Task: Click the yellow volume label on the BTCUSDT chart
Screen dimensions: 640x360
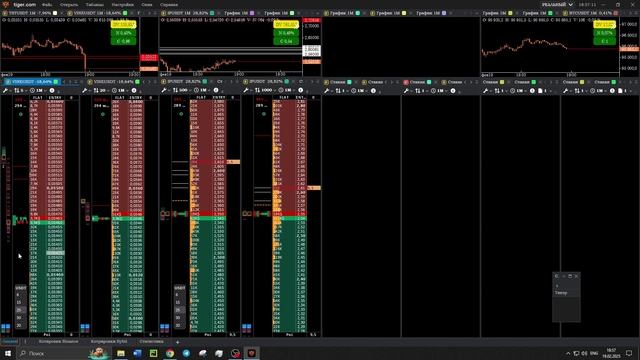Action: 604,24
